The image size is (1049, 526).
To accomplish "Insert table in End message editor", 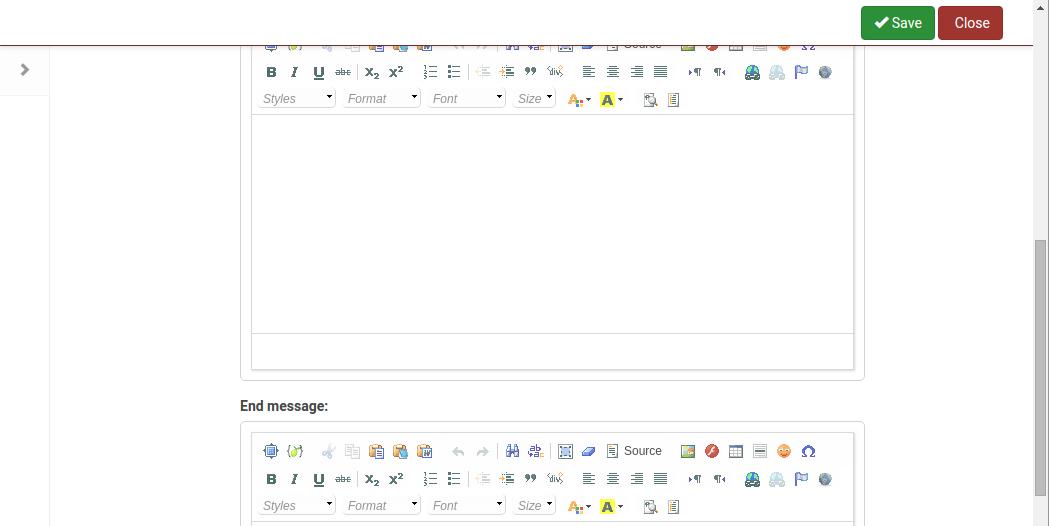I will [736, 451].
